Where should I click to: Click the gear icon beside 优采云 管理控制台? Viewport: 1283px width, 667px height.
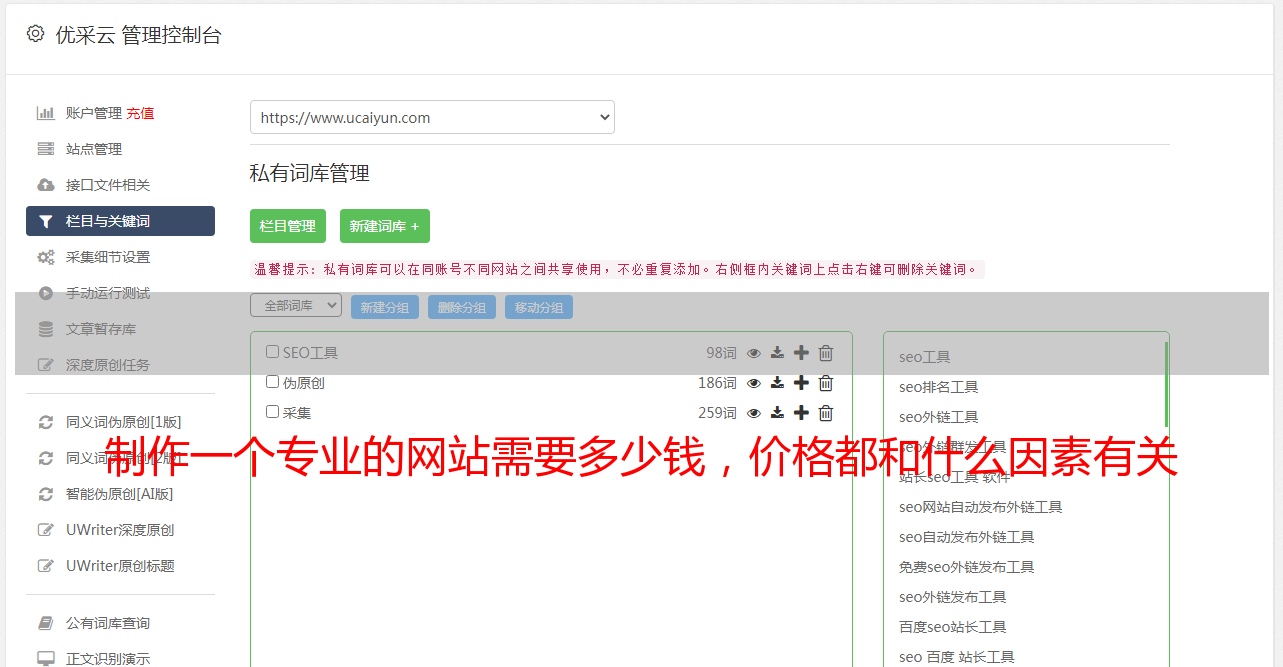(x=35, y=34)
